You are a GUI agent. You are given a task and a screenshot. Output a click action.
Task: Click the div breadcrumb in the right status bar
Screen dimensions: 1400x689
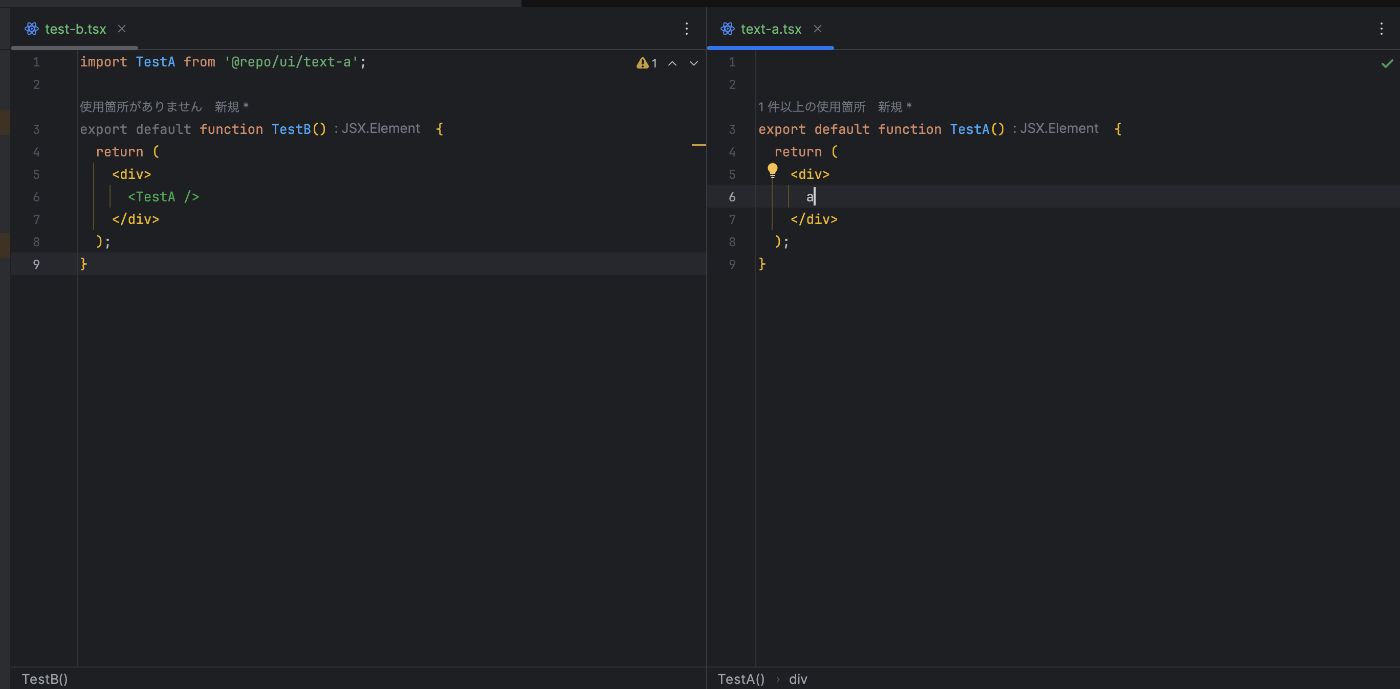(x=797, y=679)
